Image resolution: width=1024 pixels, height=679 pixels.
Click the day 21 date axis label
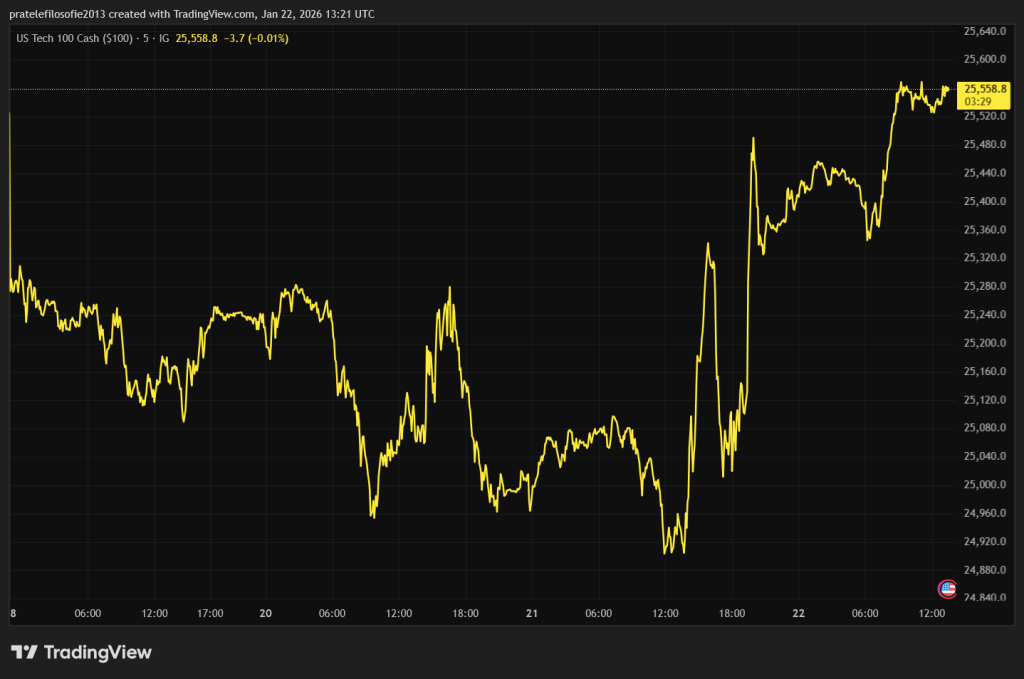click(532, 613)
